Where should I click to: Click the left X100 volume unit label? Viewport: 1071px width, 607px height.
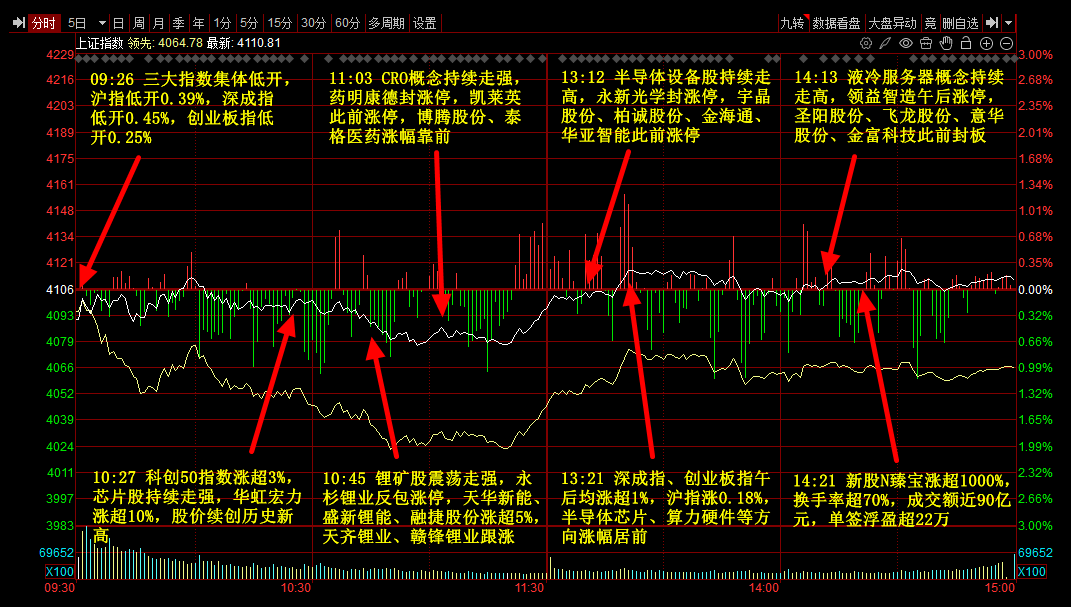(x=59, y=571)
